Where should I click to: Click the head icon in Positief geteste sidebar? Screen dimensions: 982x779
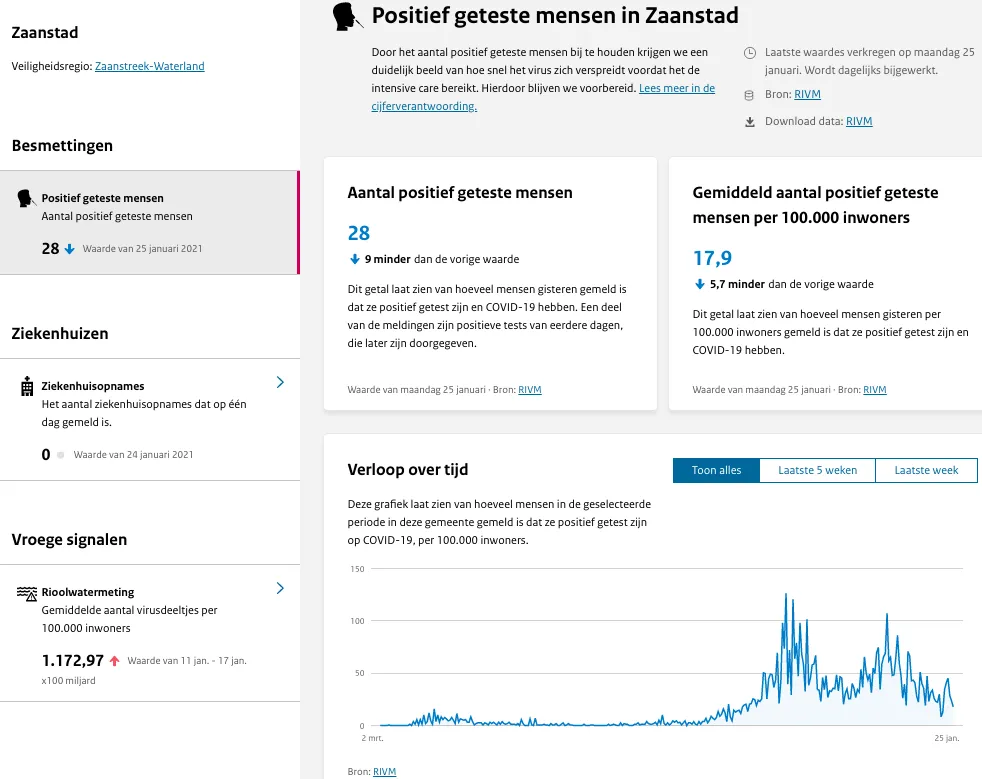[27, 198]
